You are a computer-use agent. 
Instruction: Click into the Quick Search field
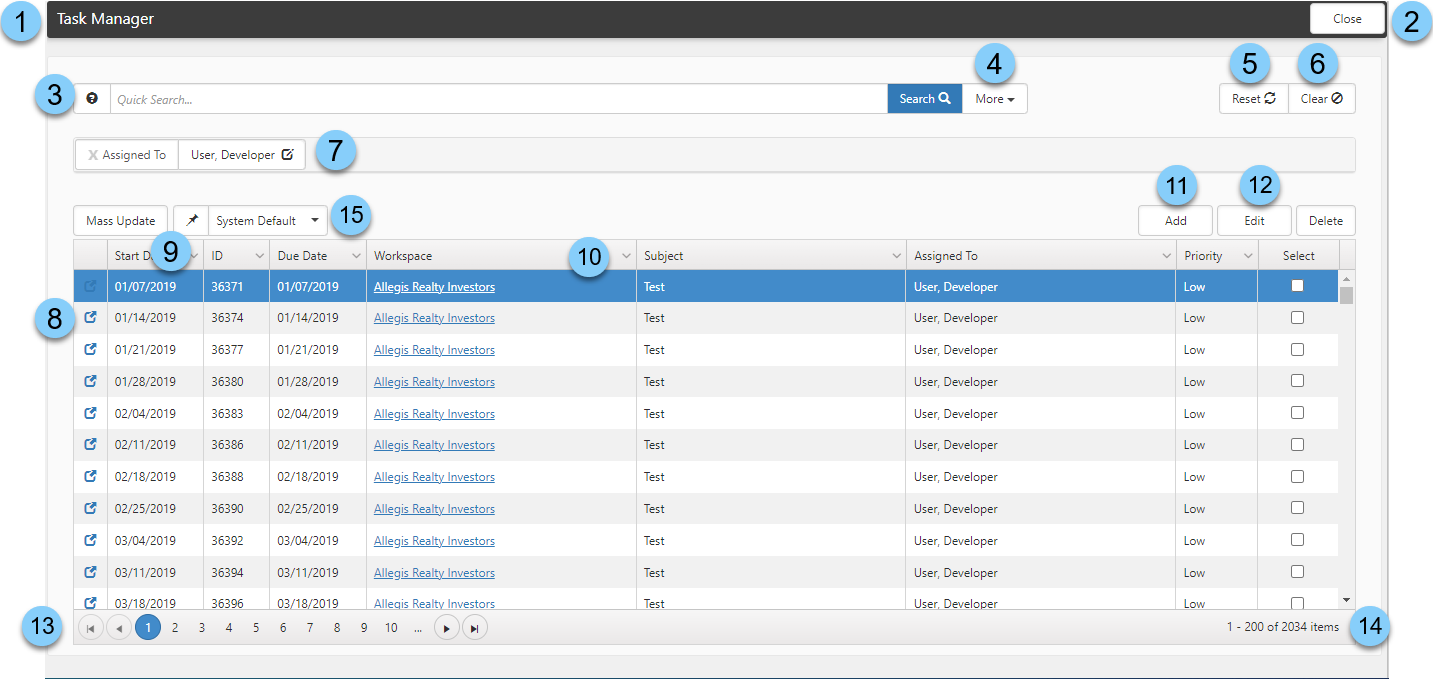[498, 99]
